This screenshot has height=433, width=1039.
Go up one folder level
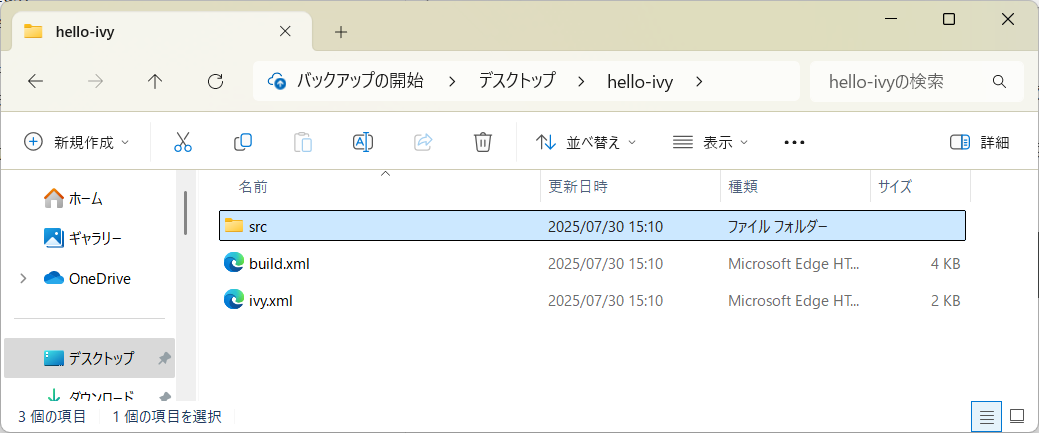pyautogui.click(x=155, y=82)
